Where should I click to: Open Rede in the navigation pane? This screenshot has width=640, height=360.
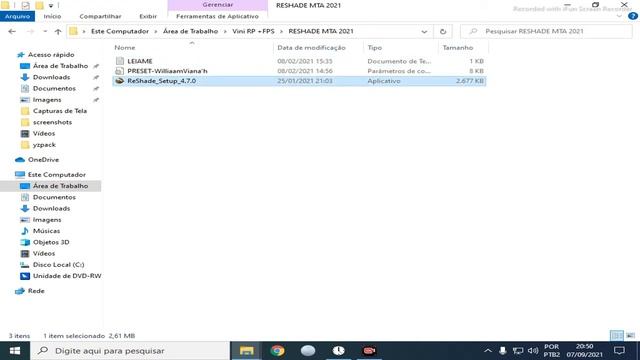36,291
